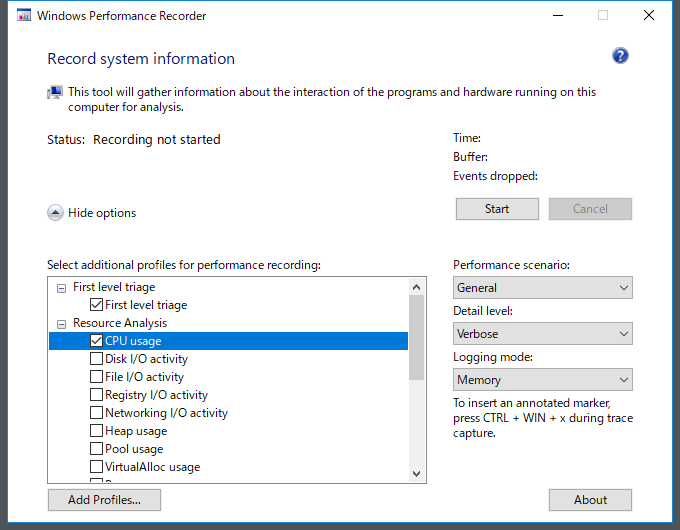Tick the Heap usage checkbox

[x=96, y=431]
